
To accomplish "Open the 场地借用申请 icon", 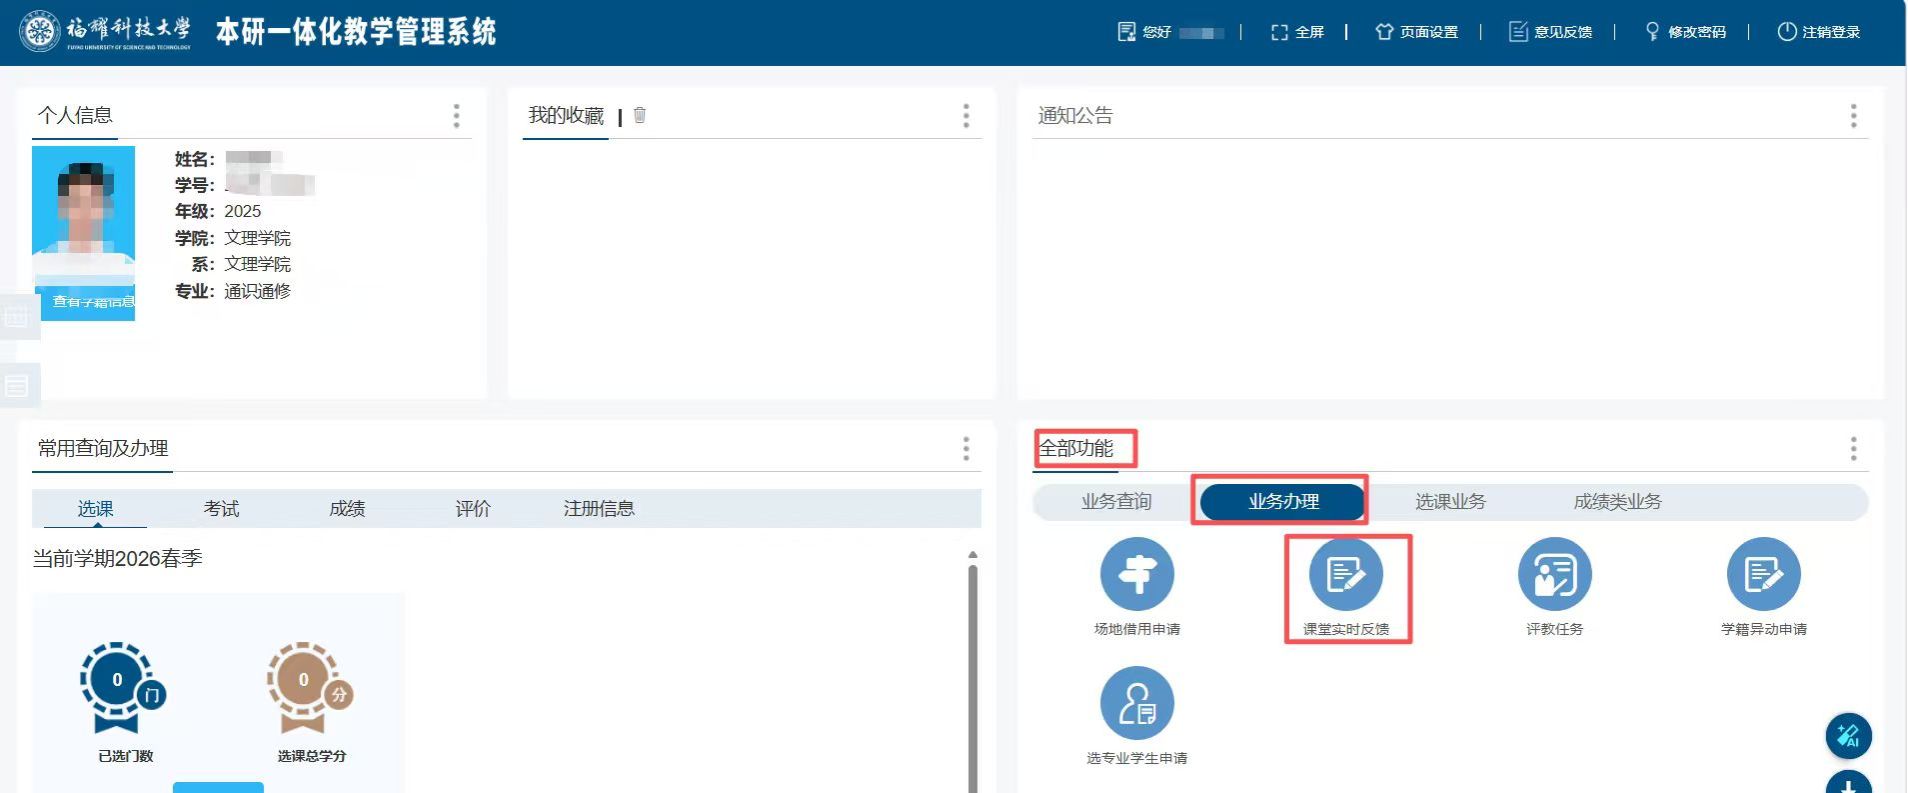I will pos(1137,575).
